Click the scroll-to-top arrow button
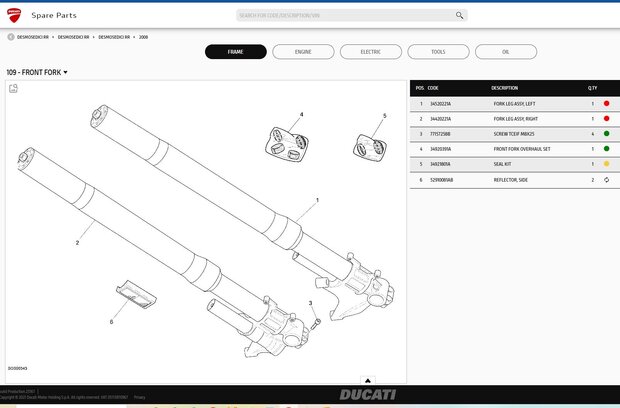This screenshot has height=408, width=620. pyautogui.click(x=368, y=380)
